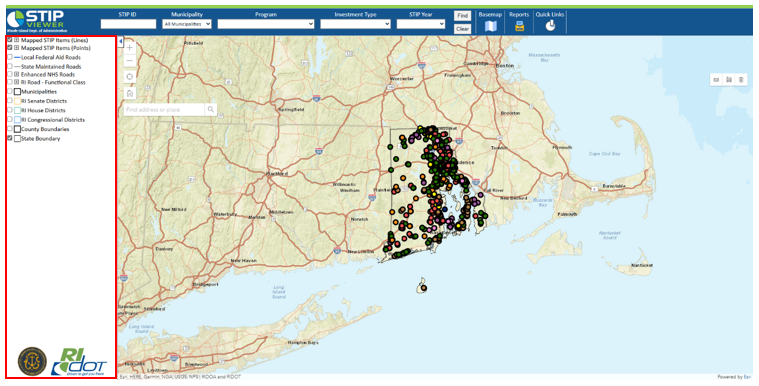Open the Investment Type dropdown
The height and width of the screenshot is (386, 759).
pyautogui.click(x=355, y=24)
